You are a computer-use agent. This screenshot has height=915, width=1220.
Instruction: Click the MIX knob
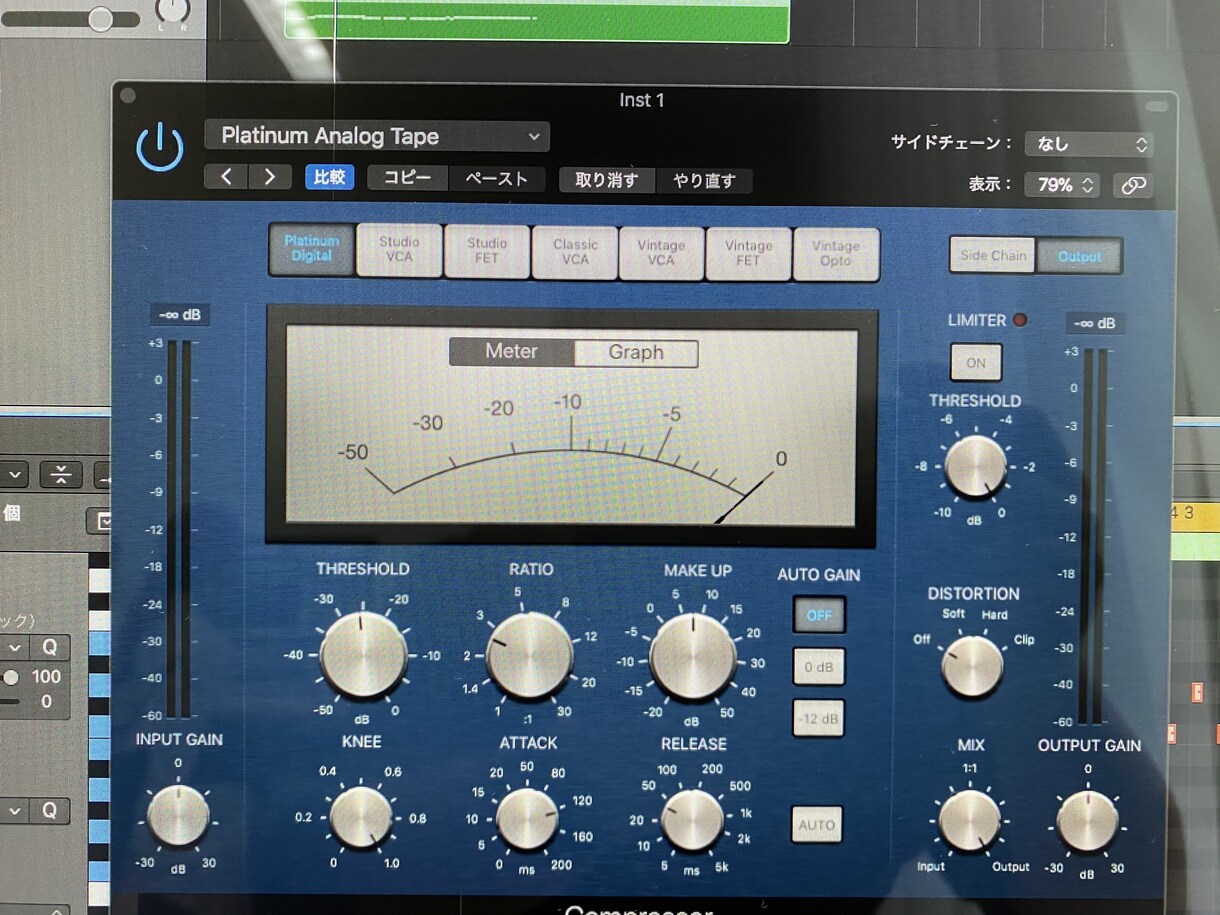970,821
